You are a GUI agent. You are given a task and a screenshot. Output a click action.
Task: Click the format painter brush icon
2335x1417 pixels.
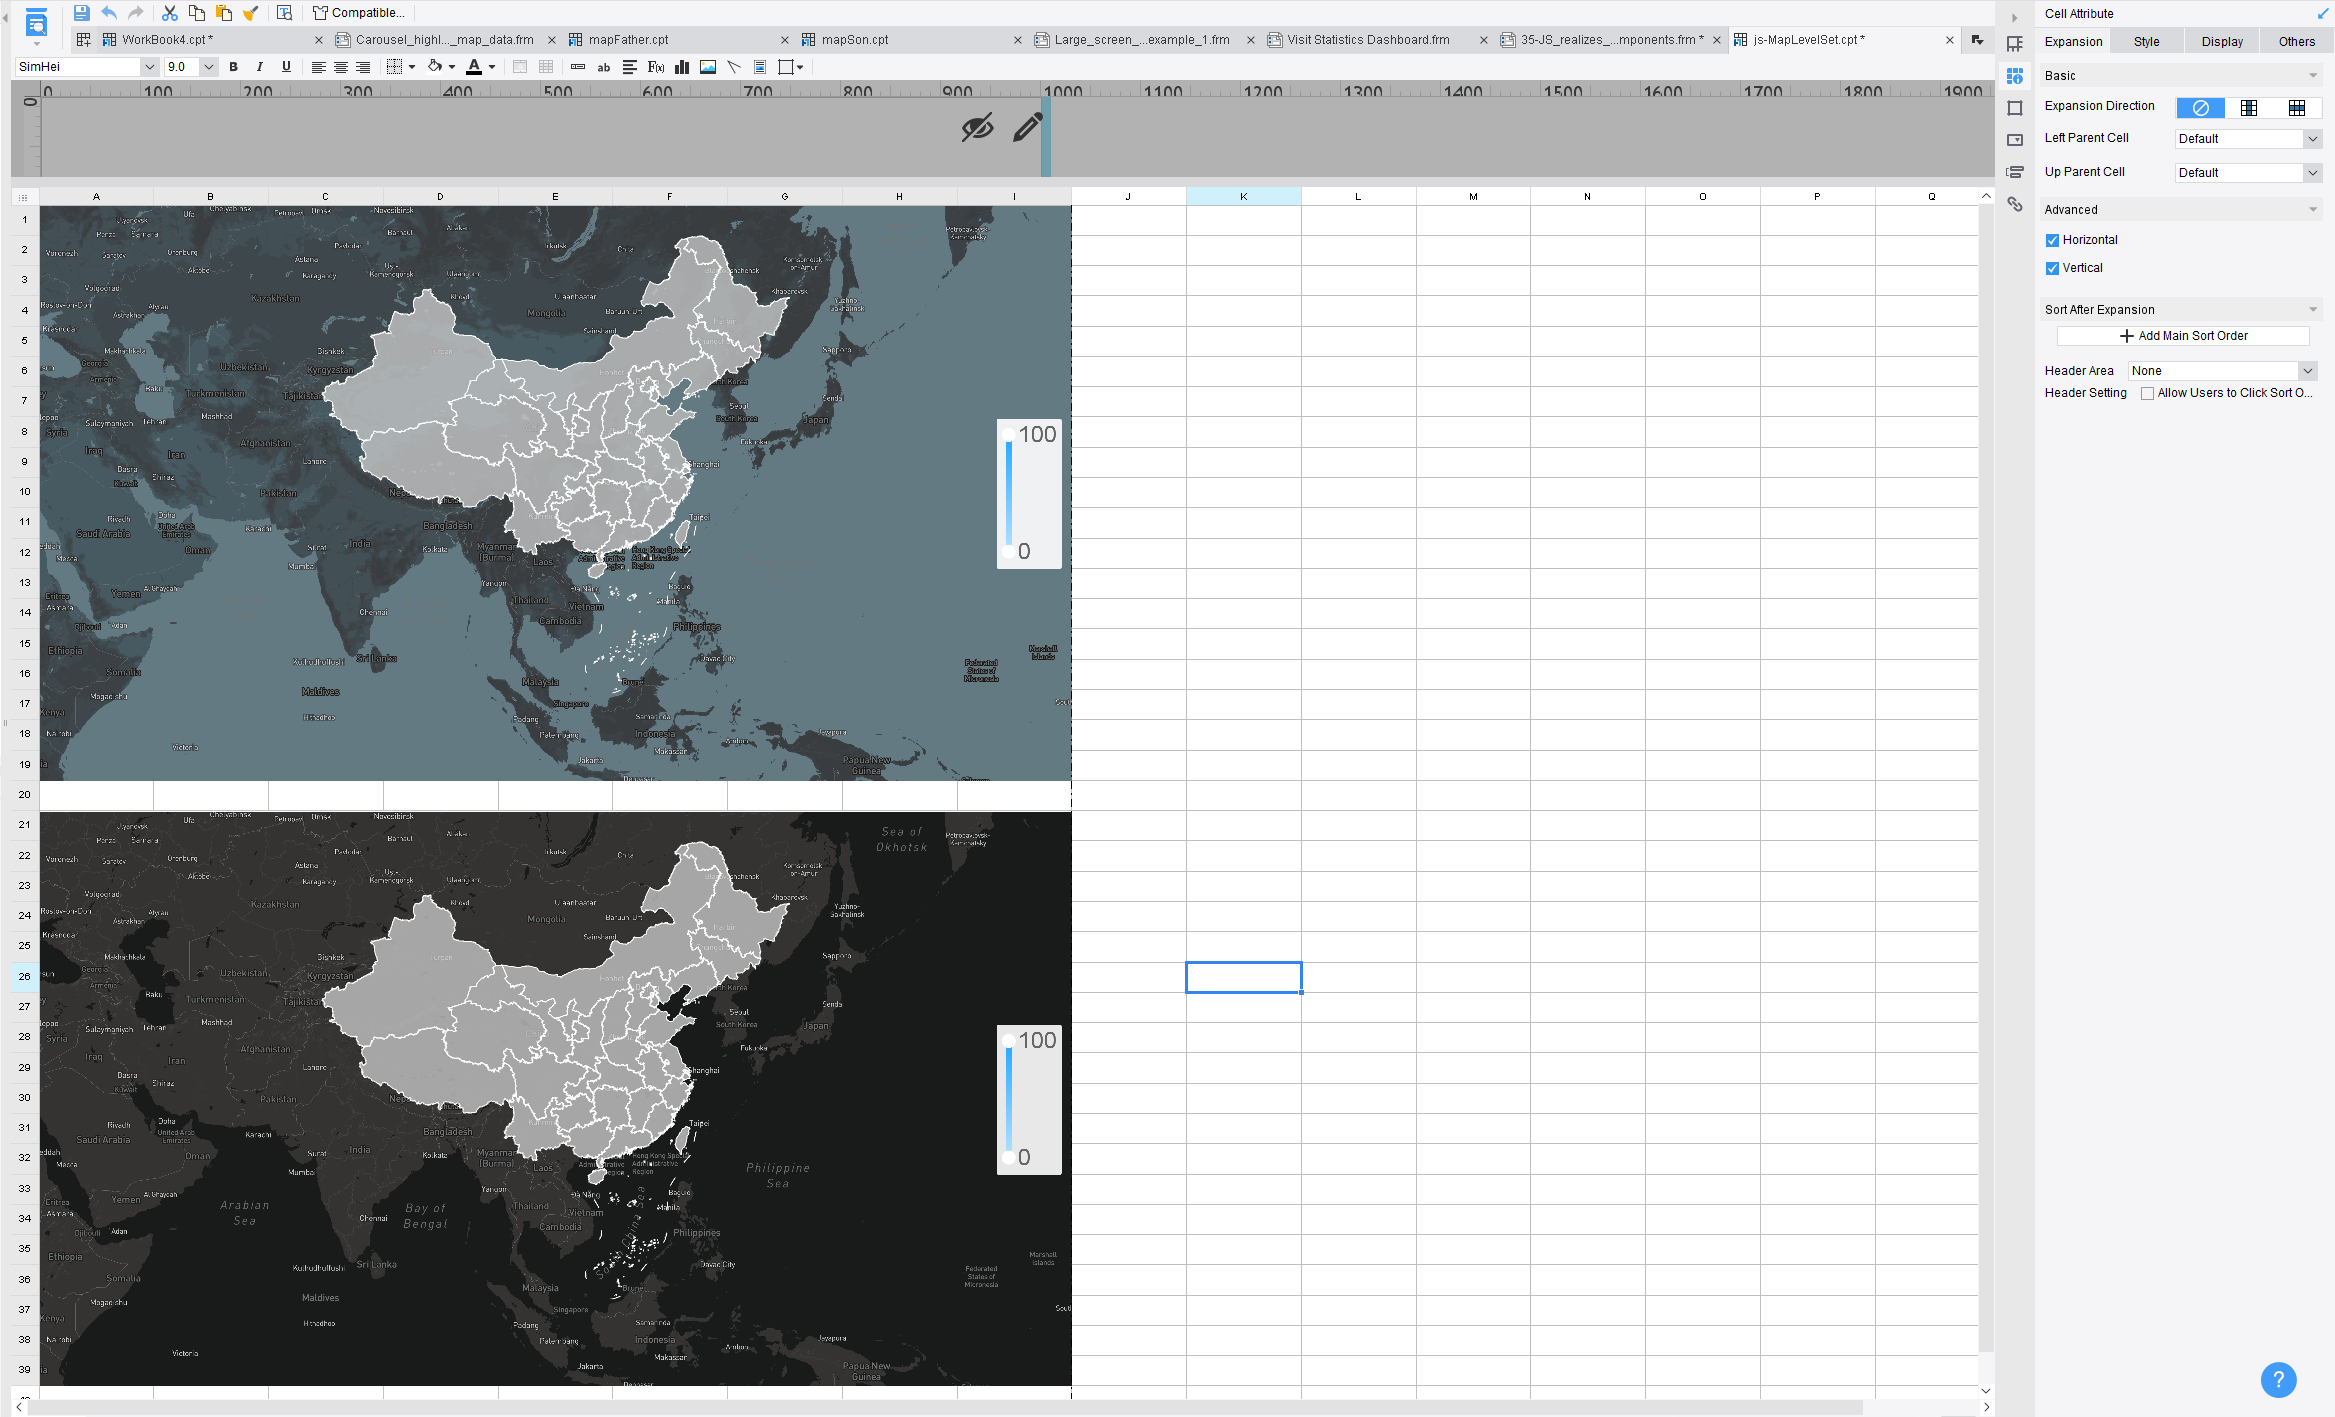[251, 12]
